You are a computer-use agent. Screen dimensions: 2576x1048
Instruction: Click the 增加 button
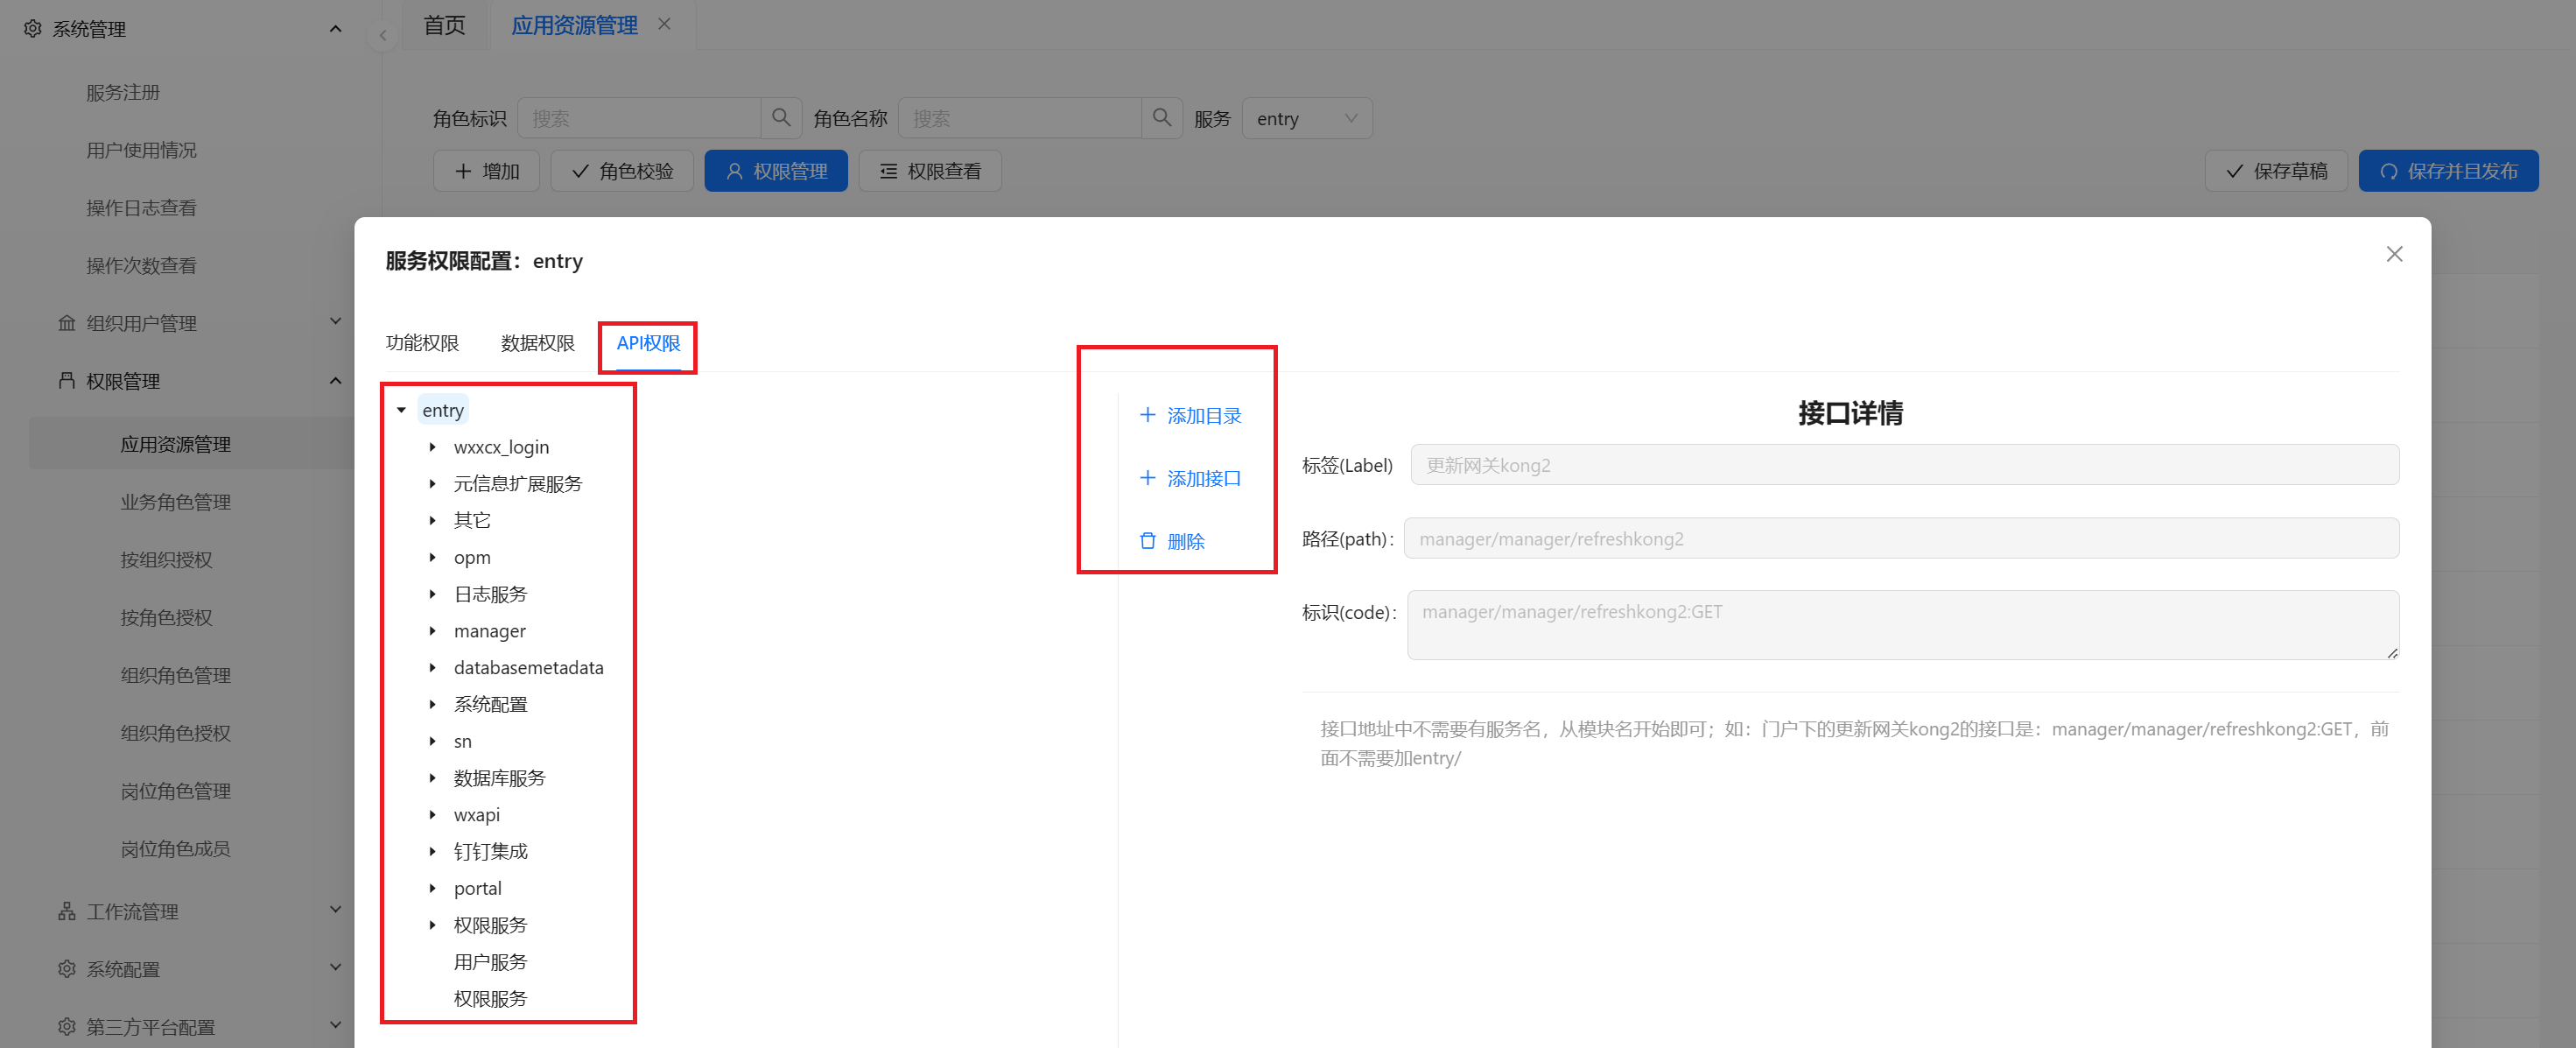coord(486,171)
